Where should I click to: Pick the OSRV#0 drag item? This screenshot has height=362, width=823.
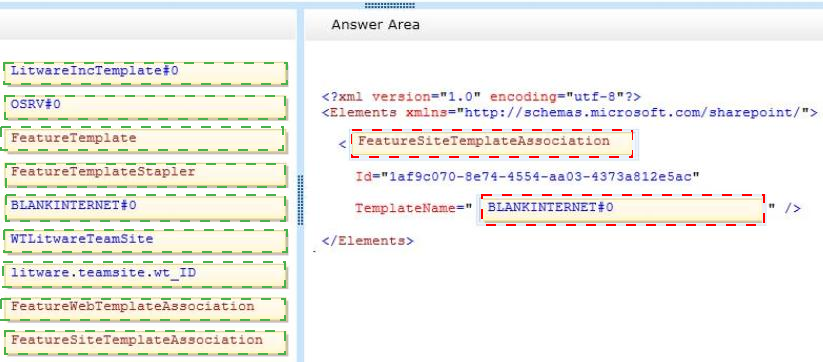pyautogui.click(x=145, y=107)
